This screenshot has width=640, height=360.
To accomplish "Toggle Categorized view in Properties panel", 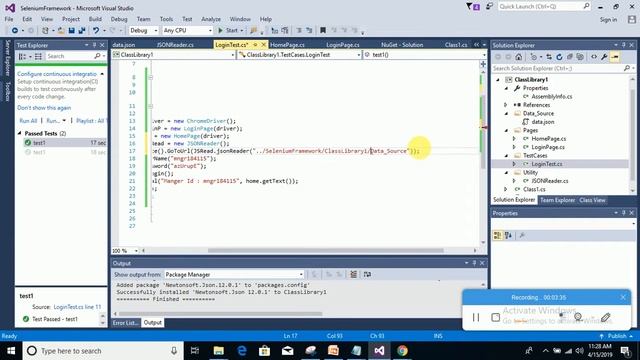I will point(498,236).
